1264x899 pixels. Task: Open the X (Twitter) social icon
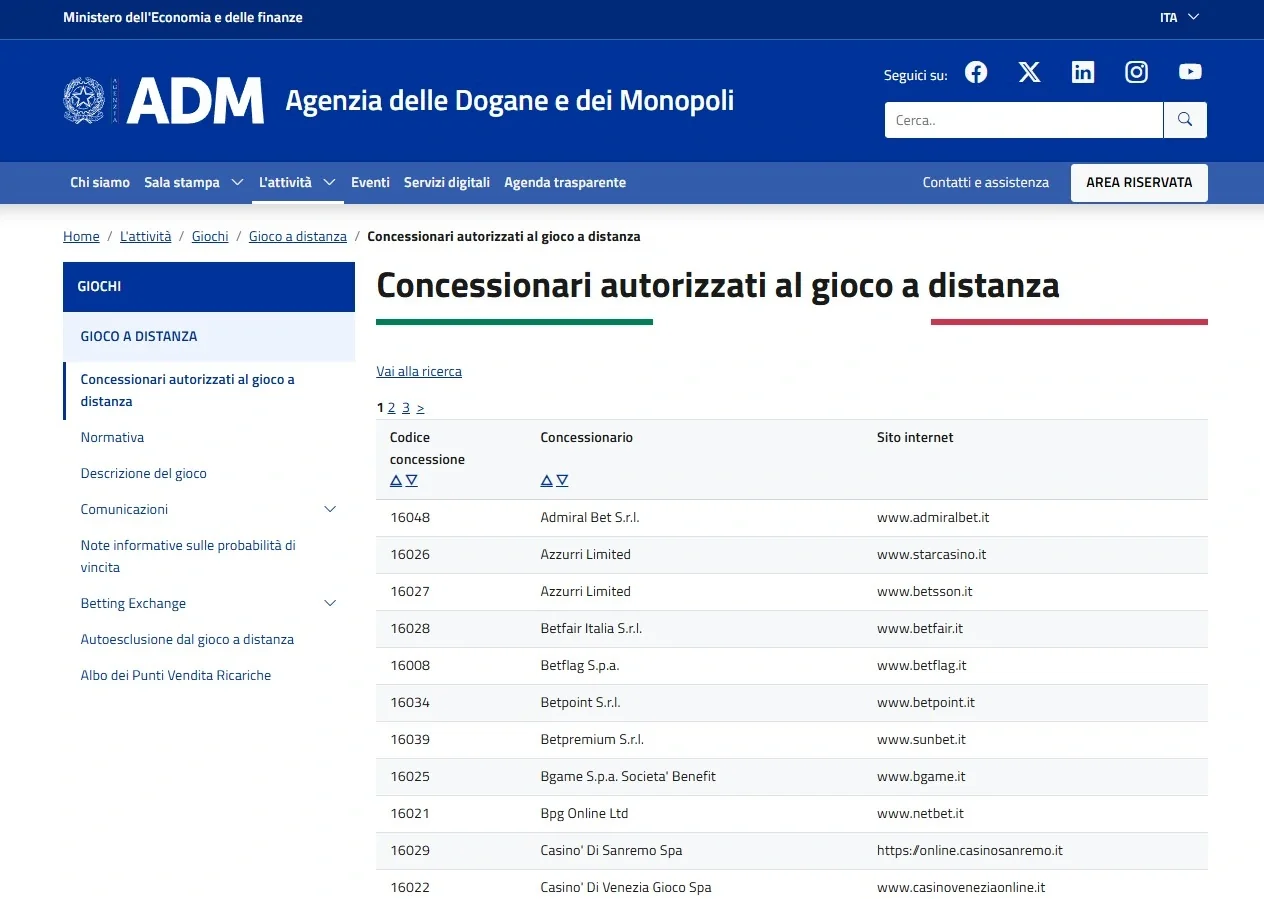[x=1029, y=72]
